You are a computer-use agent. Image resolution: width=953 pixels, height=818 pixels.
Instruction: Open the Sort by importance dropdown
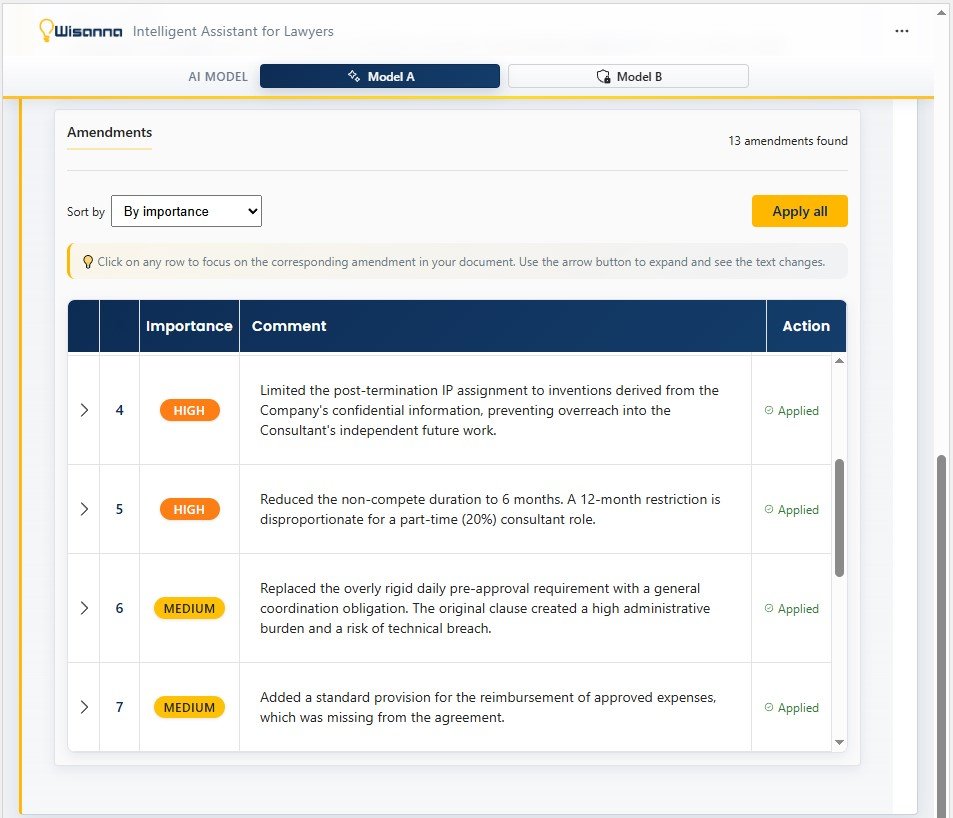tap(186, 211)
